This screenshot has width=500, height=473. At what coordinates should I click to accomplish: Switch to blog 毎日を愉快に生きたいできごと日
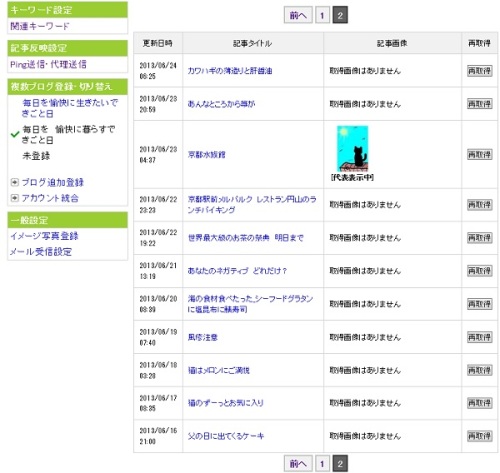coord(70,108)
